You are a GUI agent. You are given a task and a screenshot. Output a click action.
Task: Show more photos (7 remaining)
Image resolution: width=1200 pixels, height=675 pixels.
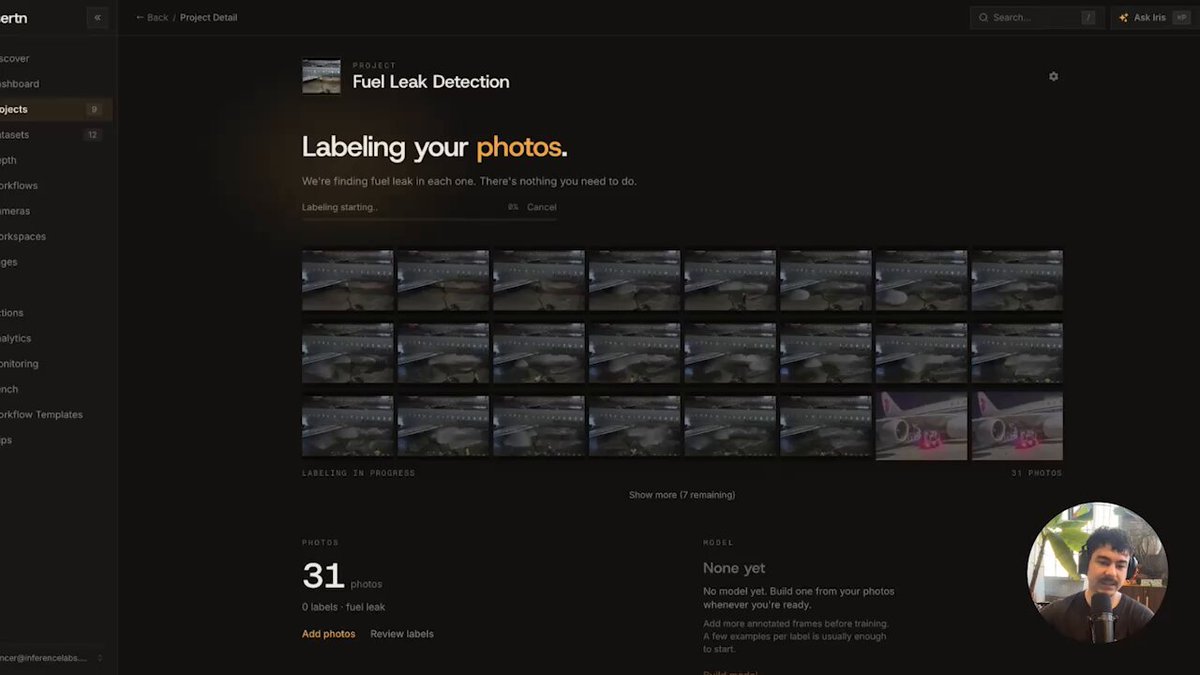point(682,495)
